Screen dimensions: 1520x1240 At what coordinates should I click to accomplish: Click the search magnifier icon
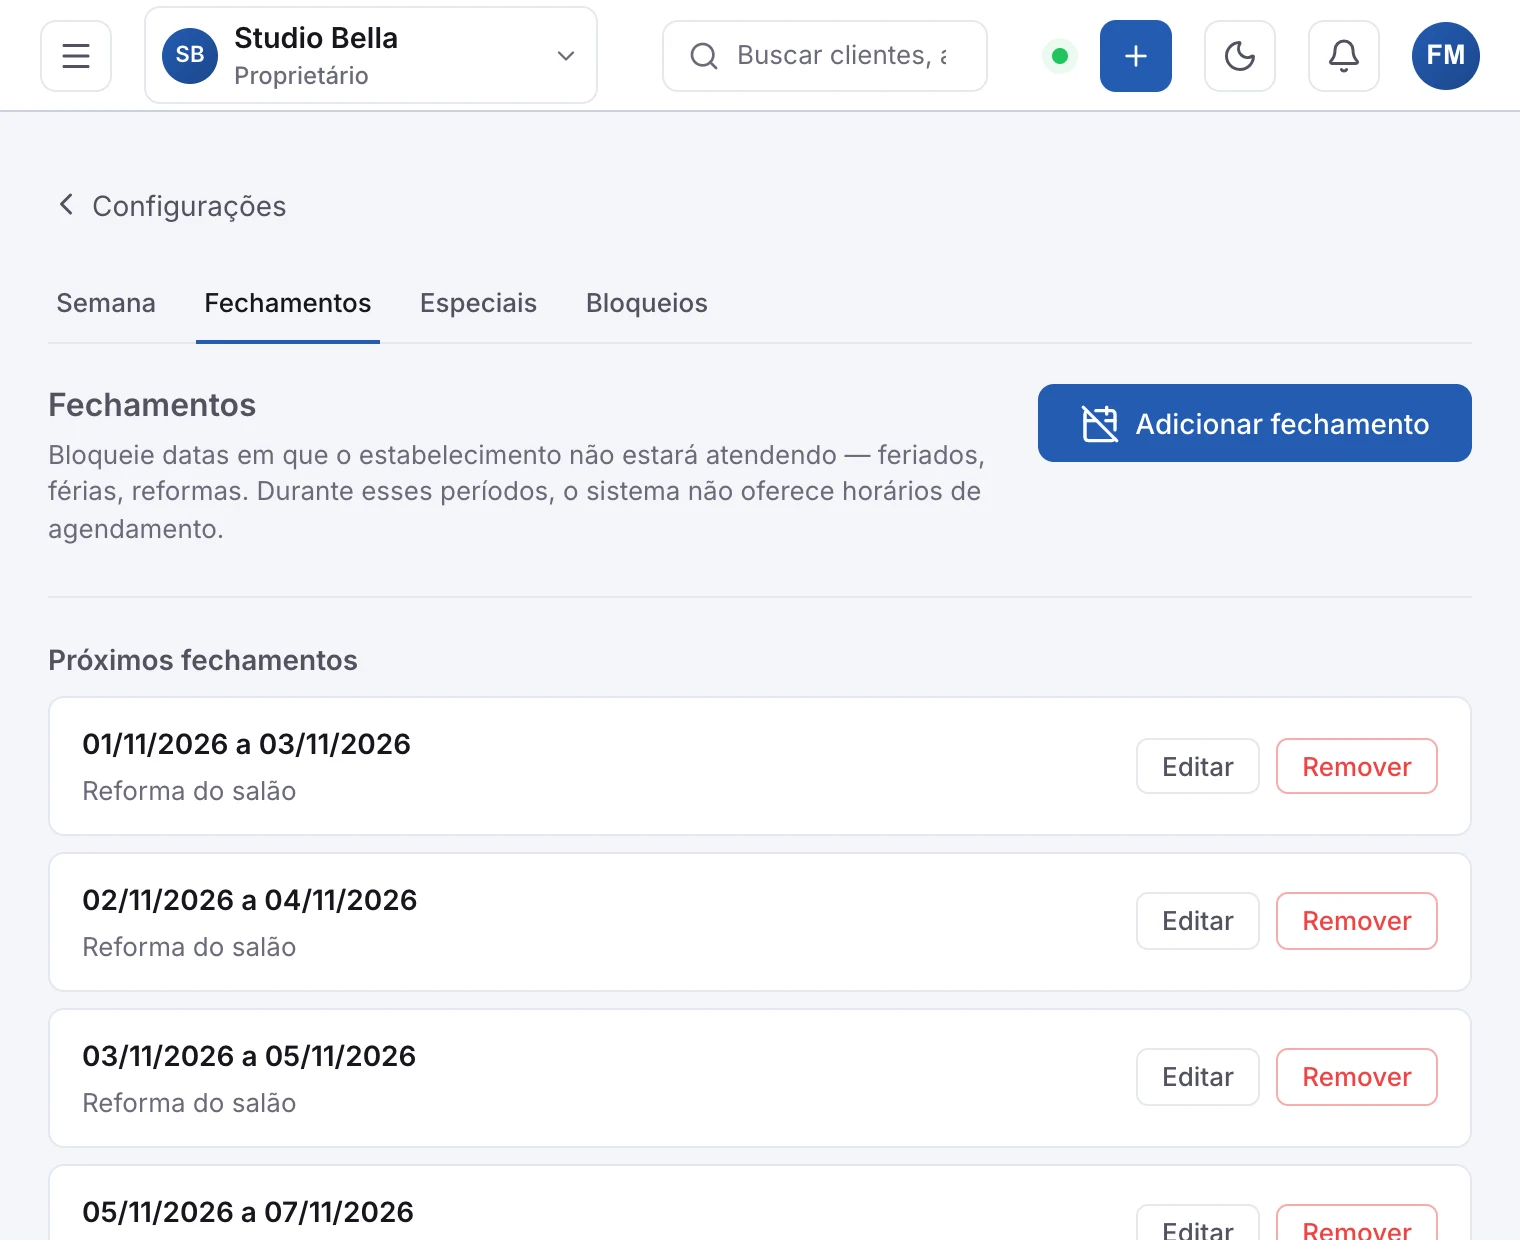[x=704, y=56]
